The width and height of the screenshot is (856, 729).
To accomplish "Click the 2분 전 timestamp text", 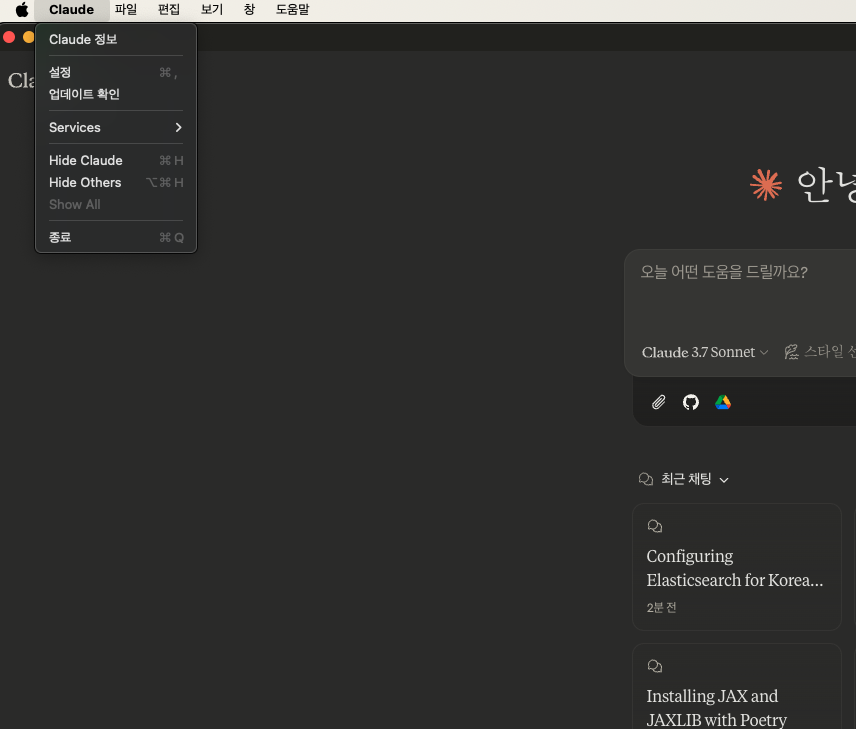I will click(x=661, y=608).
